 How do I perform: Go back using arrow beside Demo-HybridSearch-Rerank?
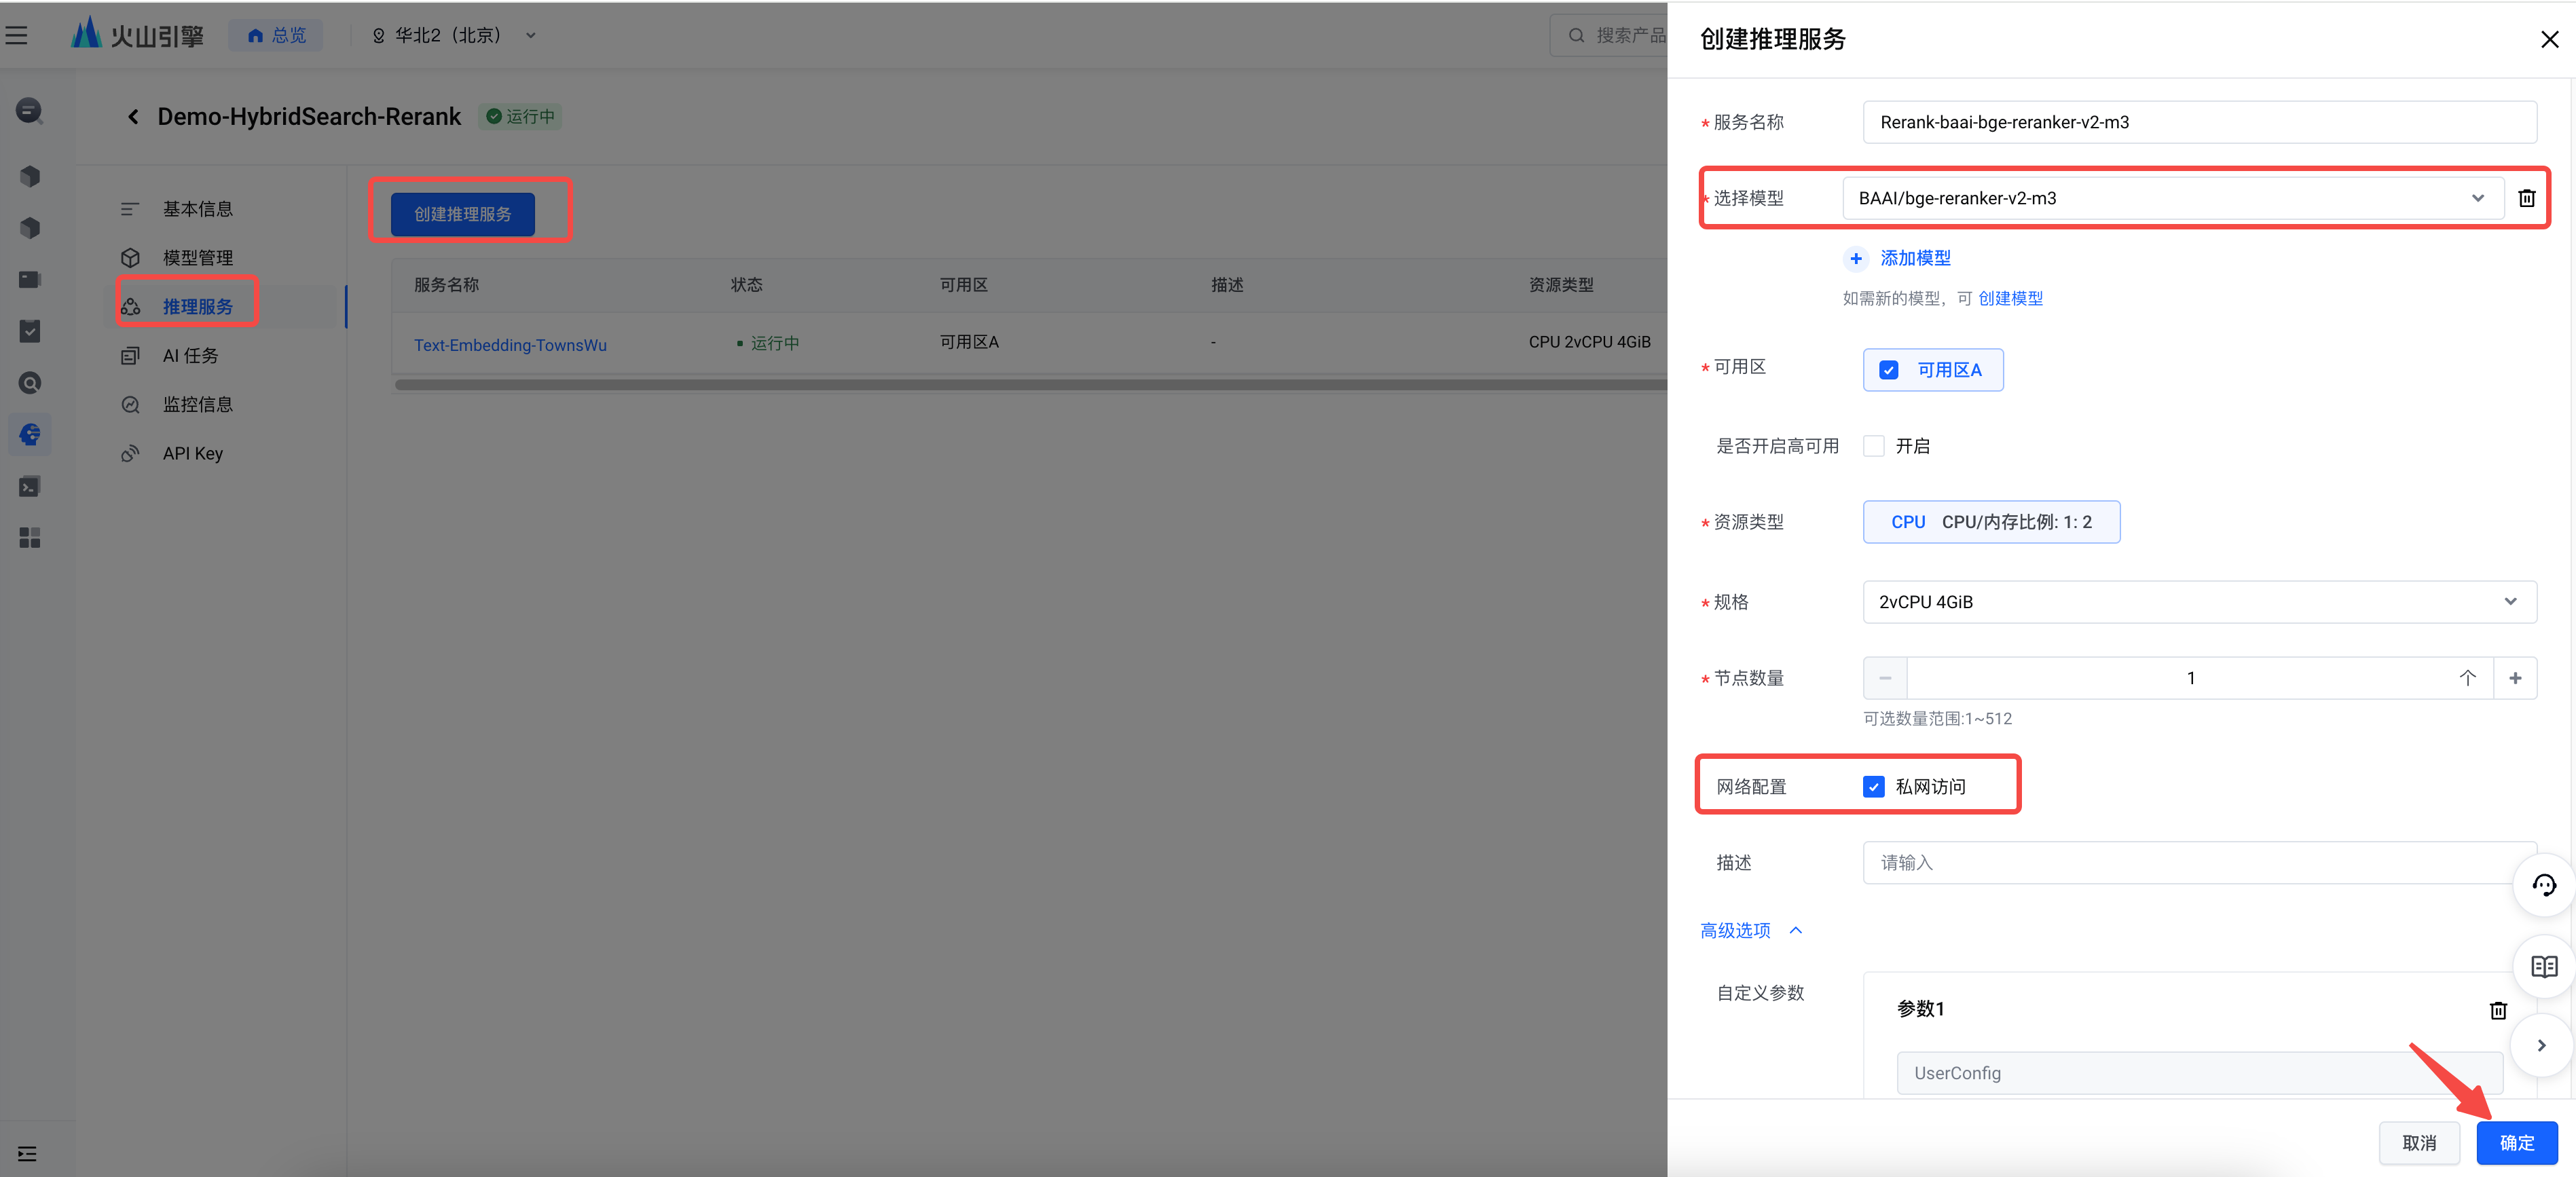(133, 117)
